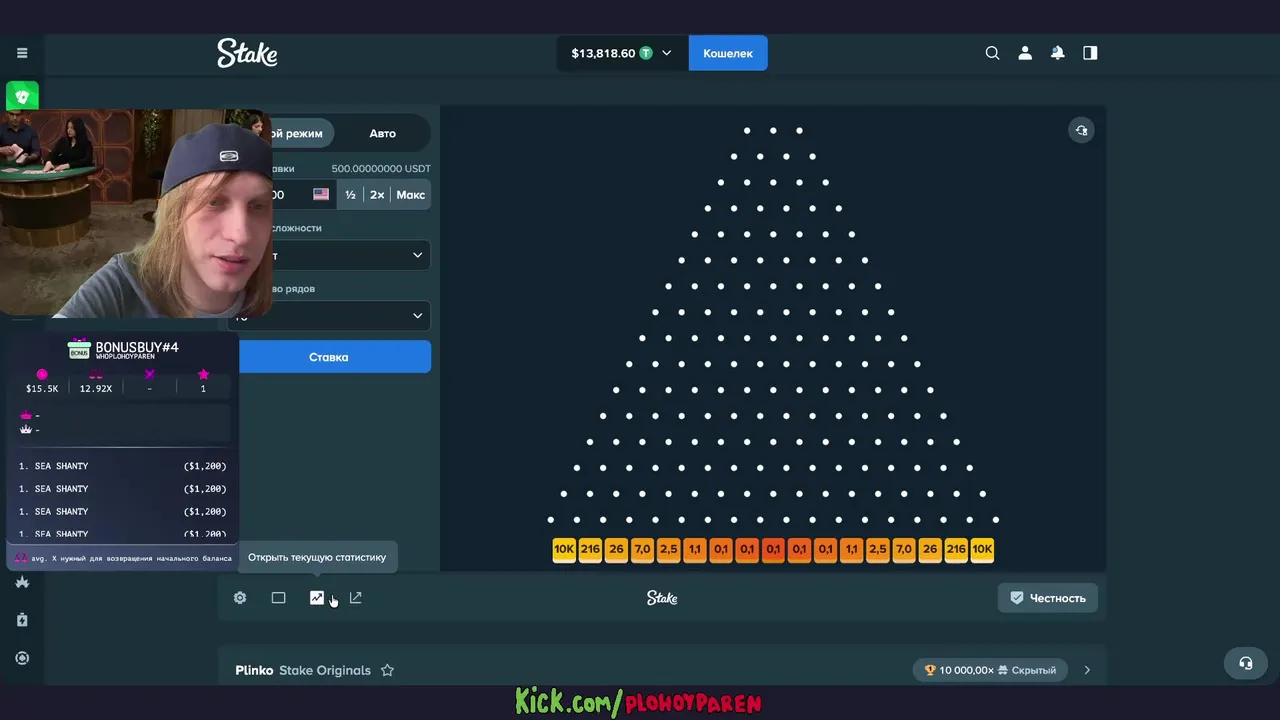
Task: Click the blue Ставка bet button
Action: [x=329, y=357]
